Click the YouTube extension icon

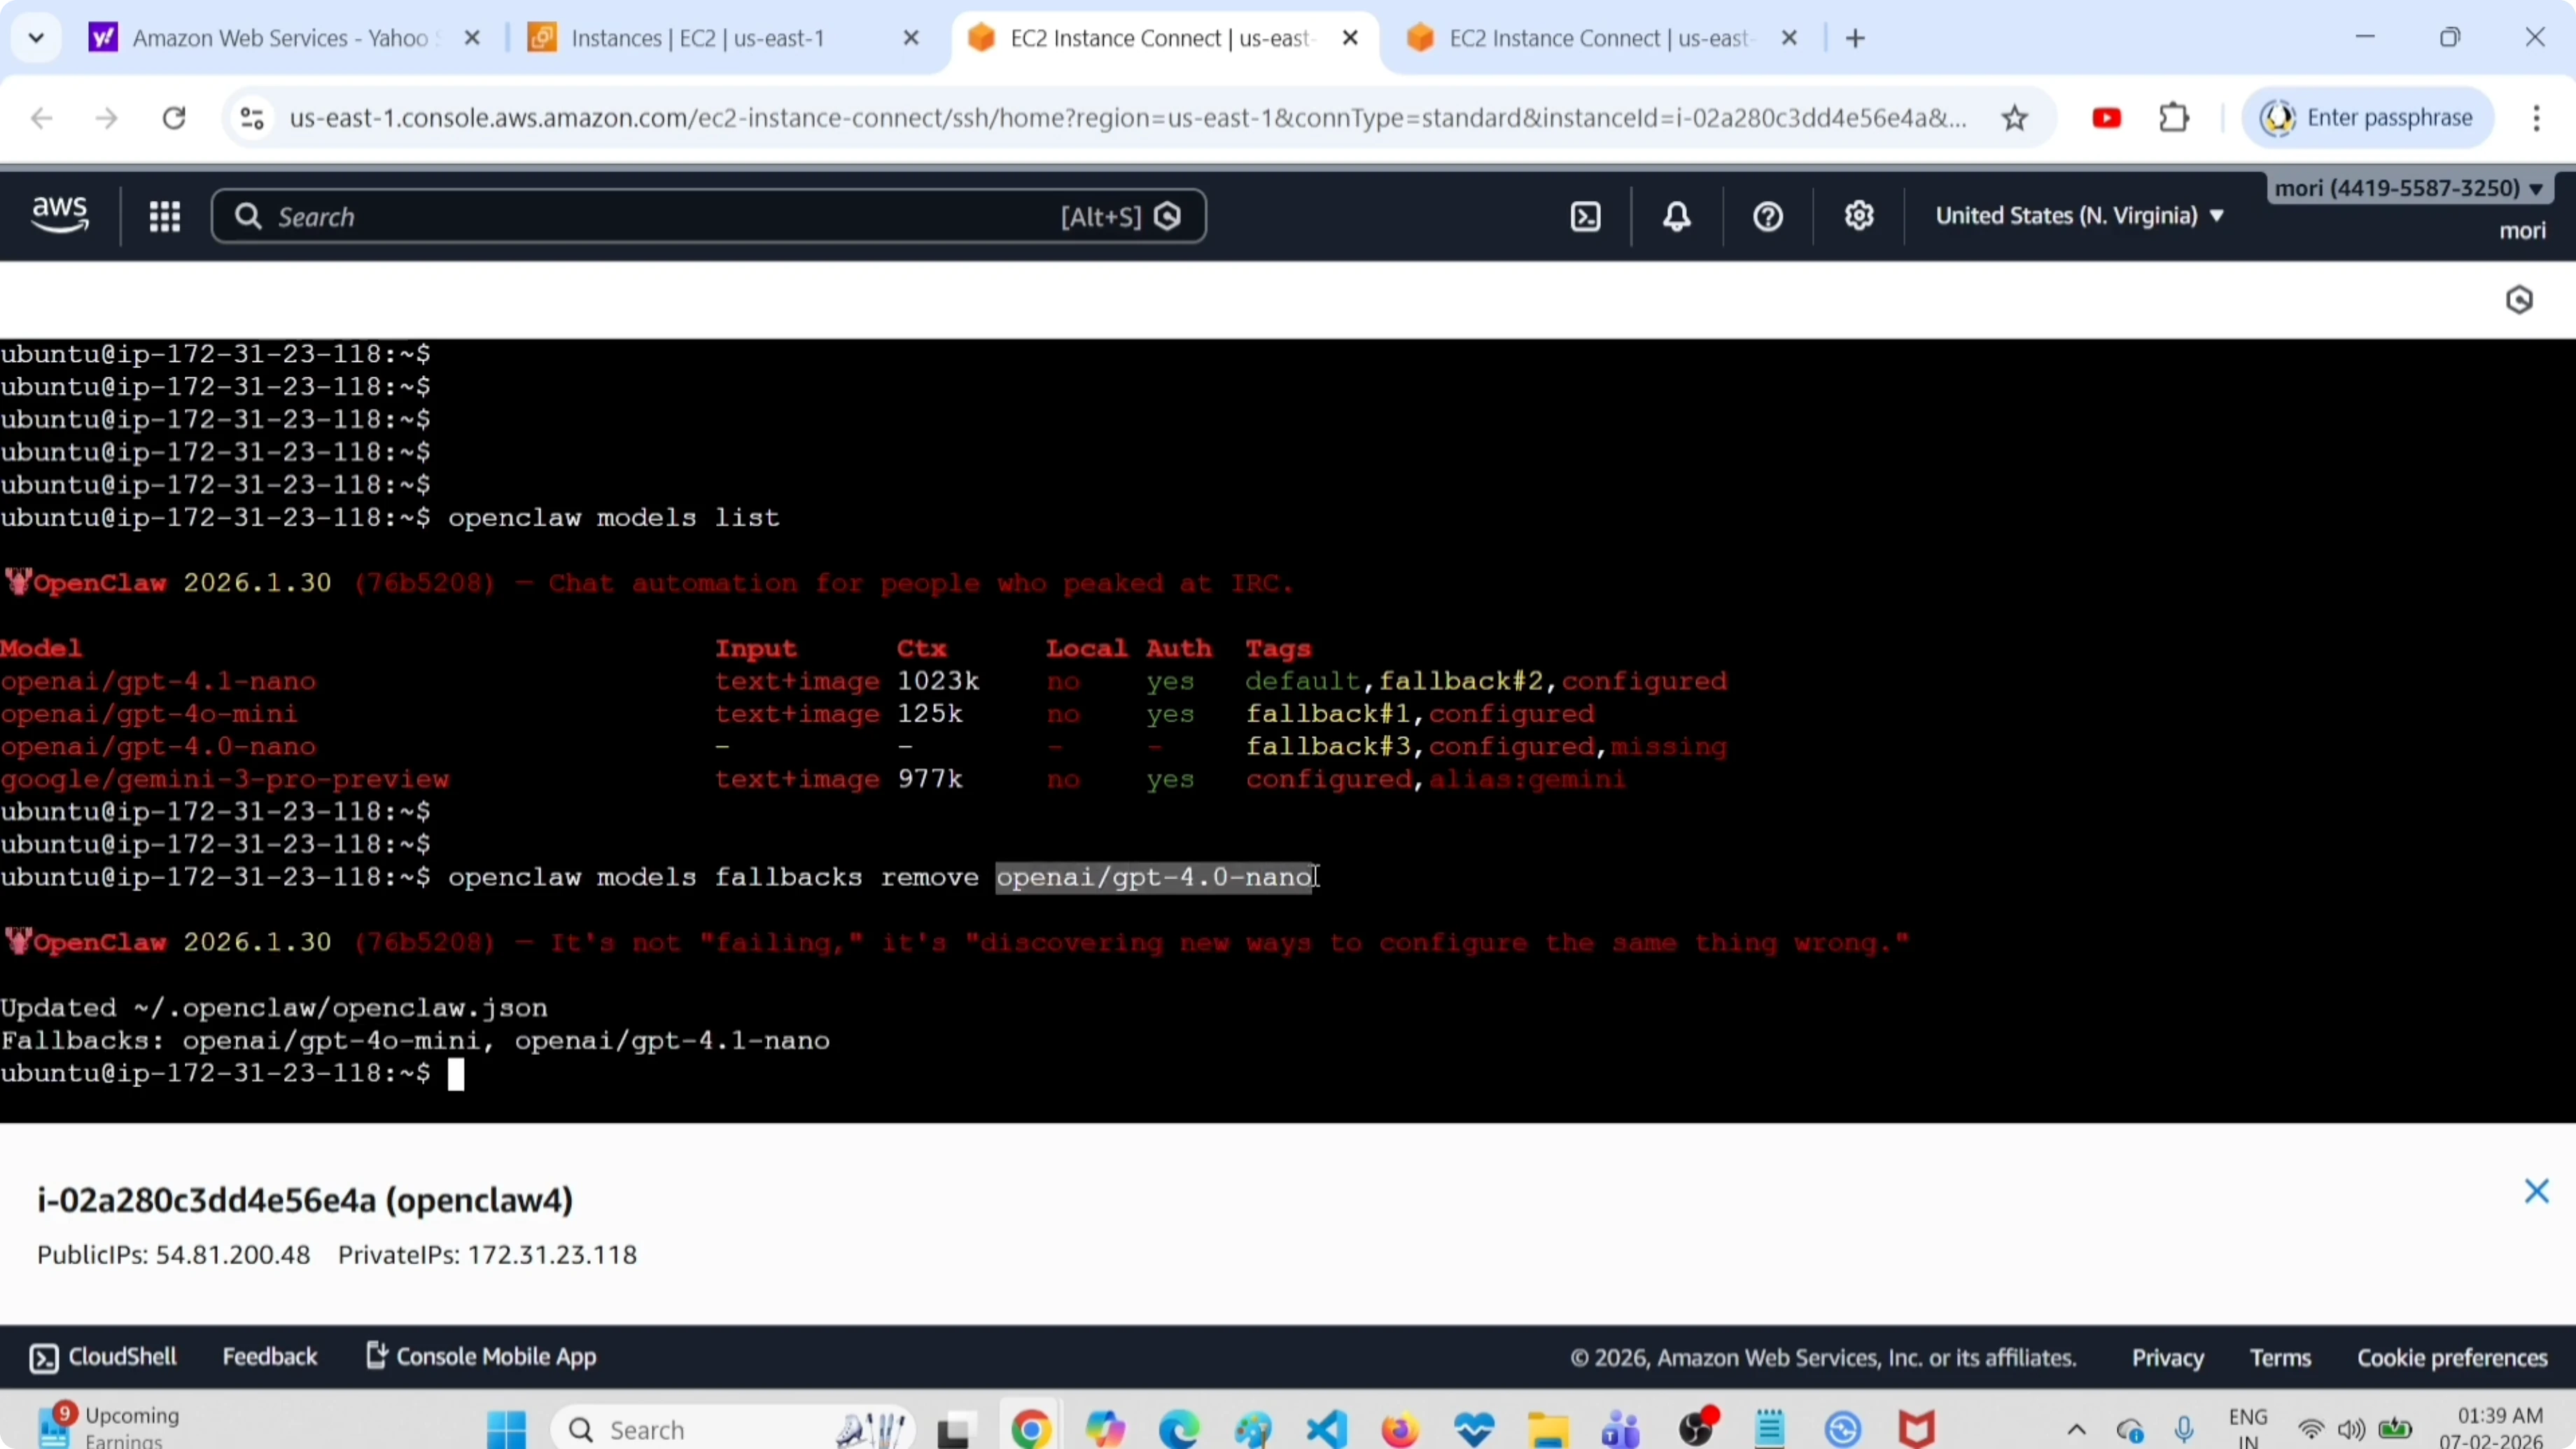(2106, 119)
